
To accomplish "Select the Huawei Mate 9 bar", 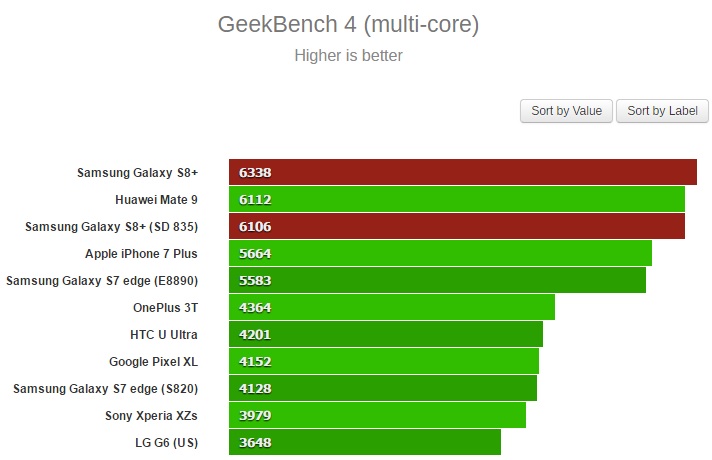I will [x=456, y=199].
